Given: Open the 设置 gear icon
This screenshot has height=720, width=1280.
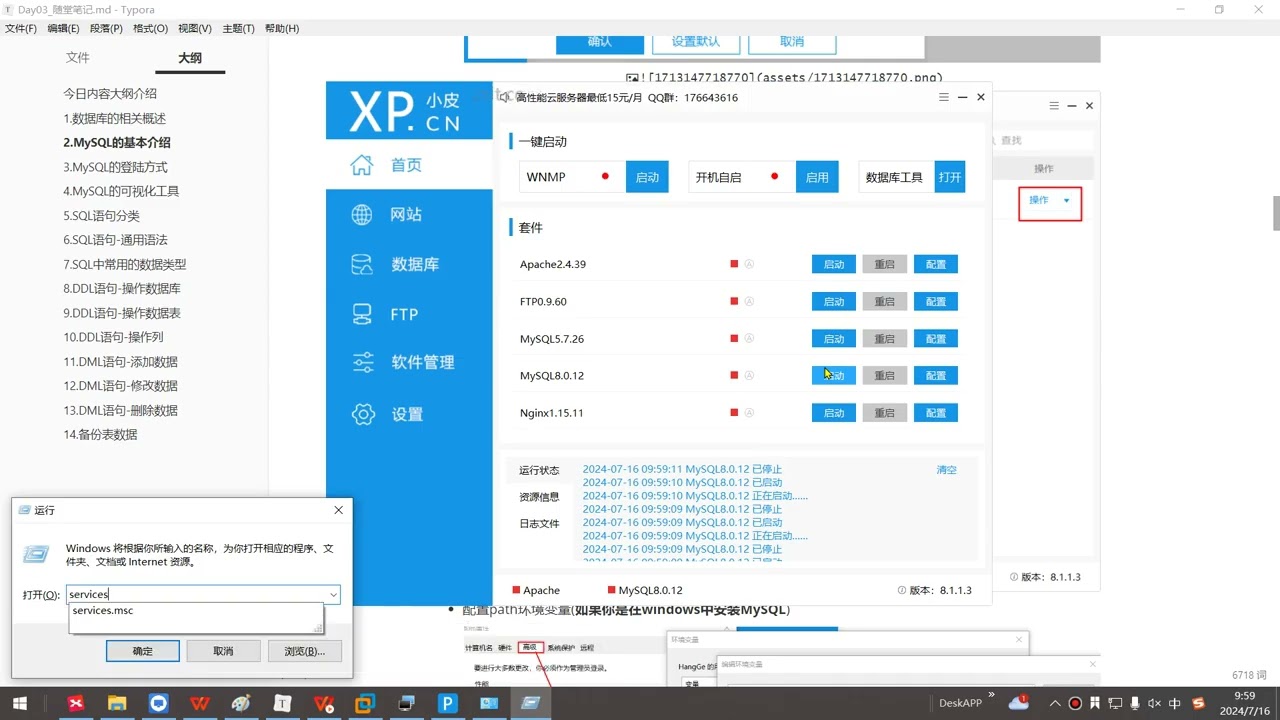Looking at the screenshot, I should 363,414.
